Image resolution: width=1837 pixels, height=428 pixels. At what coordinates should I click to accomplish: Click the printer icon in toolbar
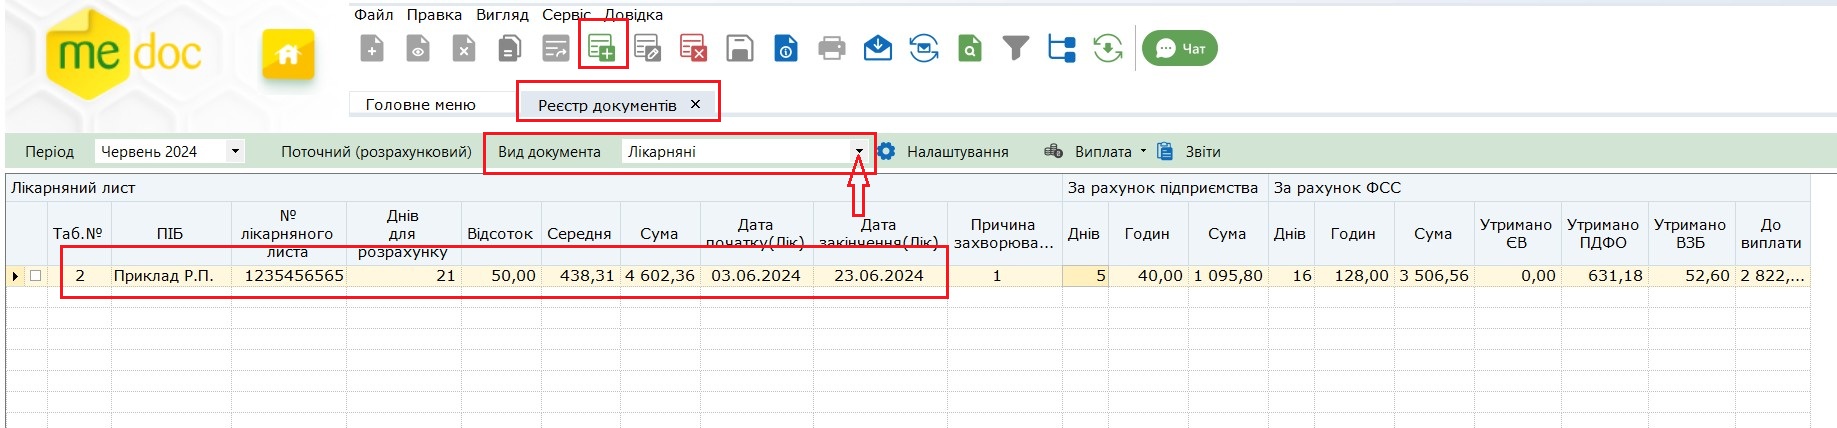click(x=831, y=48)
